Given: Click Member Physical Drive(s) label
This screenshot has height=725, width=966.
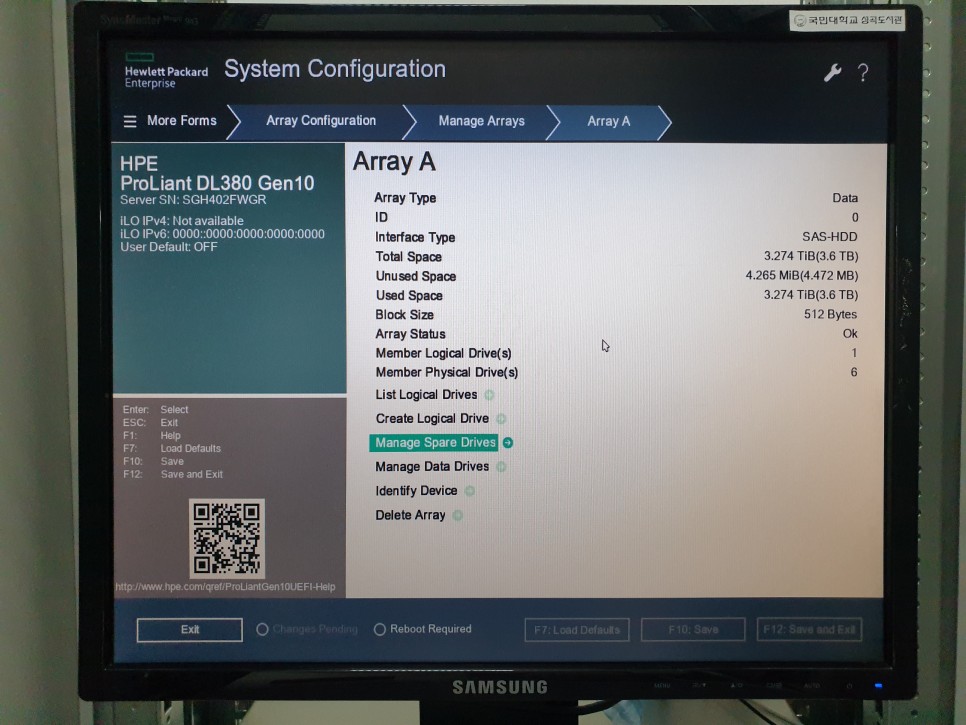Looking at the screenshot, I should [x=447, y=373].
